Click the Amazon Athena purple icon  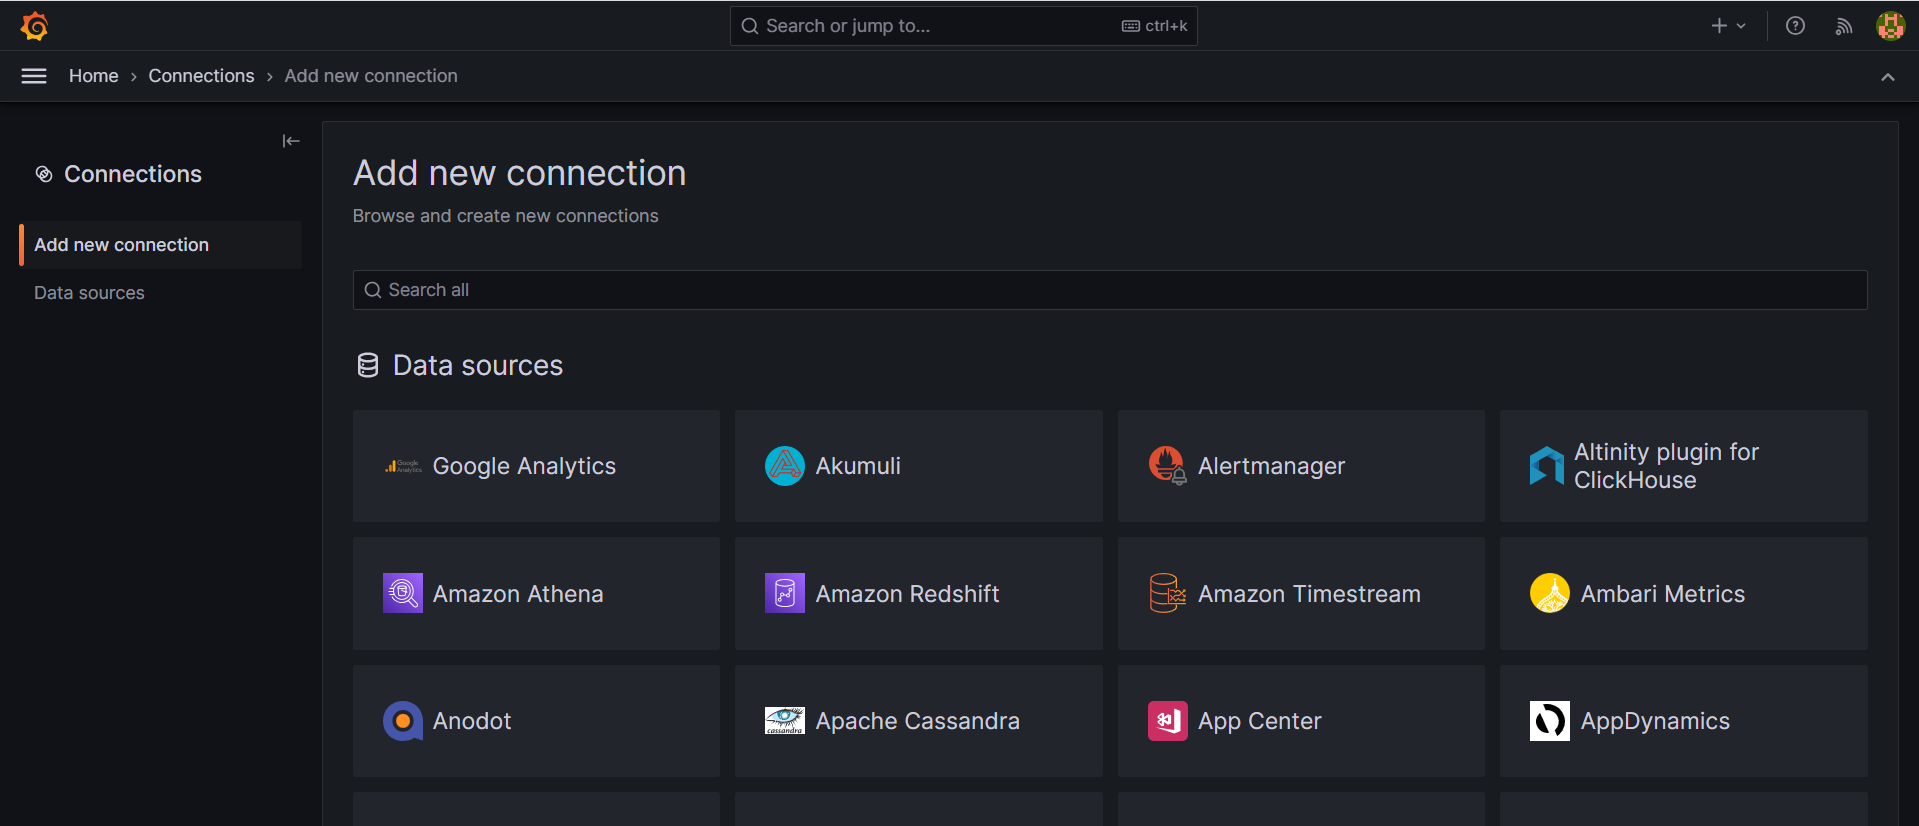[x=403, y=593]
